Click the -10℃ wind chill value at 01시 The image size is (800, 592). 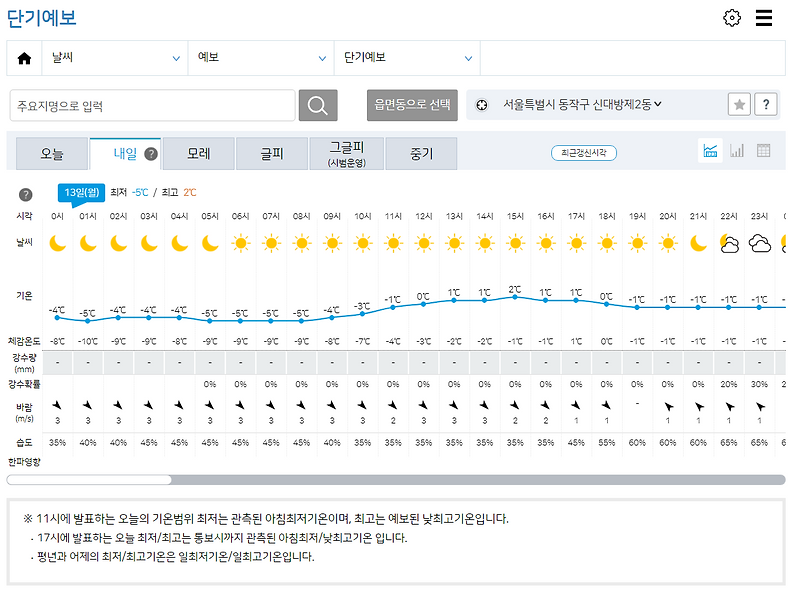[x=88, y=341]
